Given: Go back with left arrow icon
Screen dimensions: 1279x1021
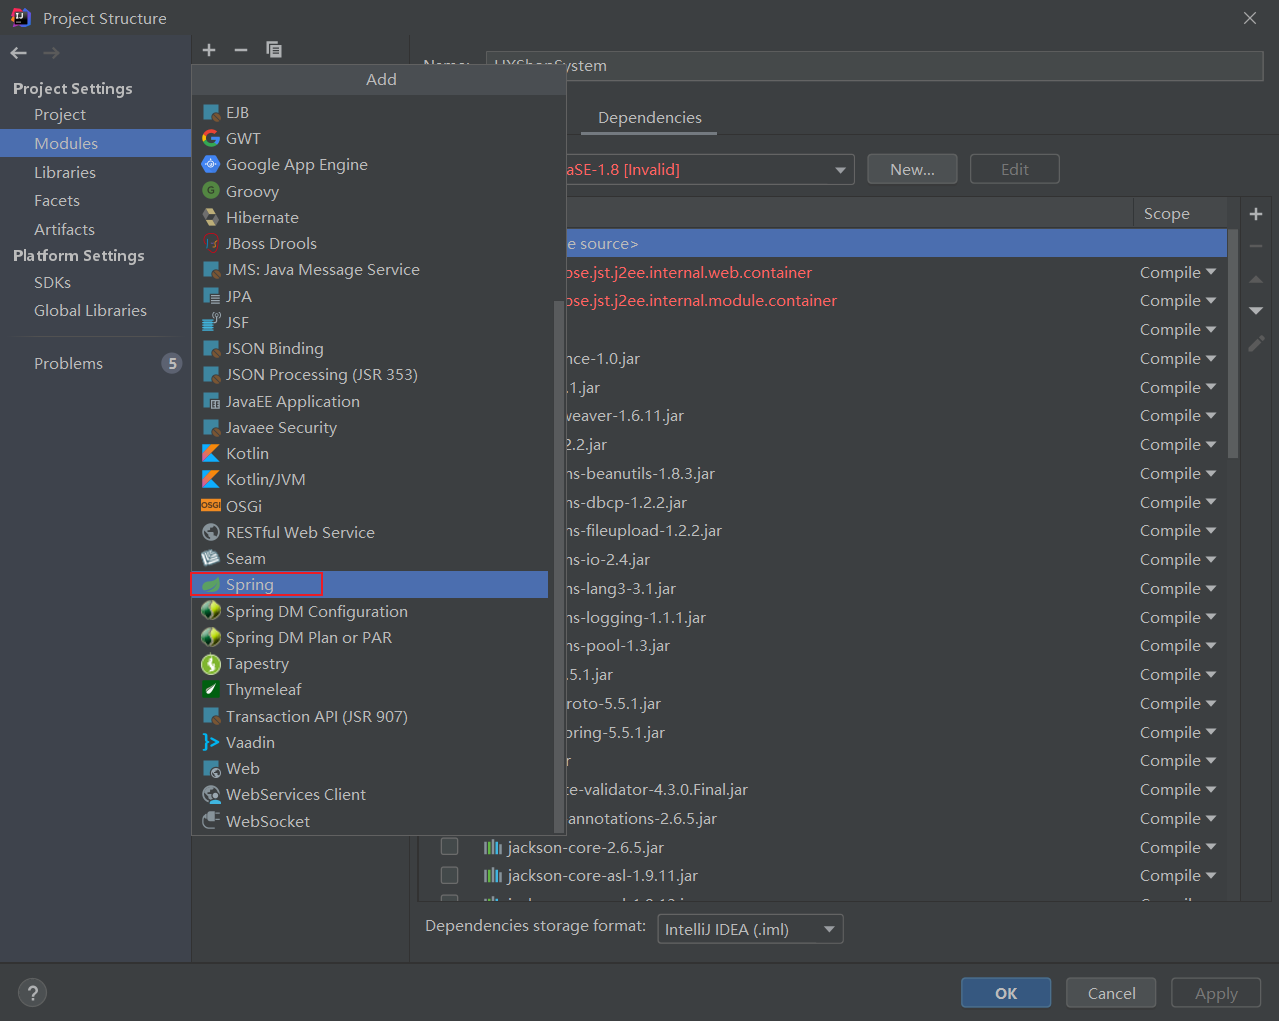Looking at the screenshot, I should [x=19, y=53].
